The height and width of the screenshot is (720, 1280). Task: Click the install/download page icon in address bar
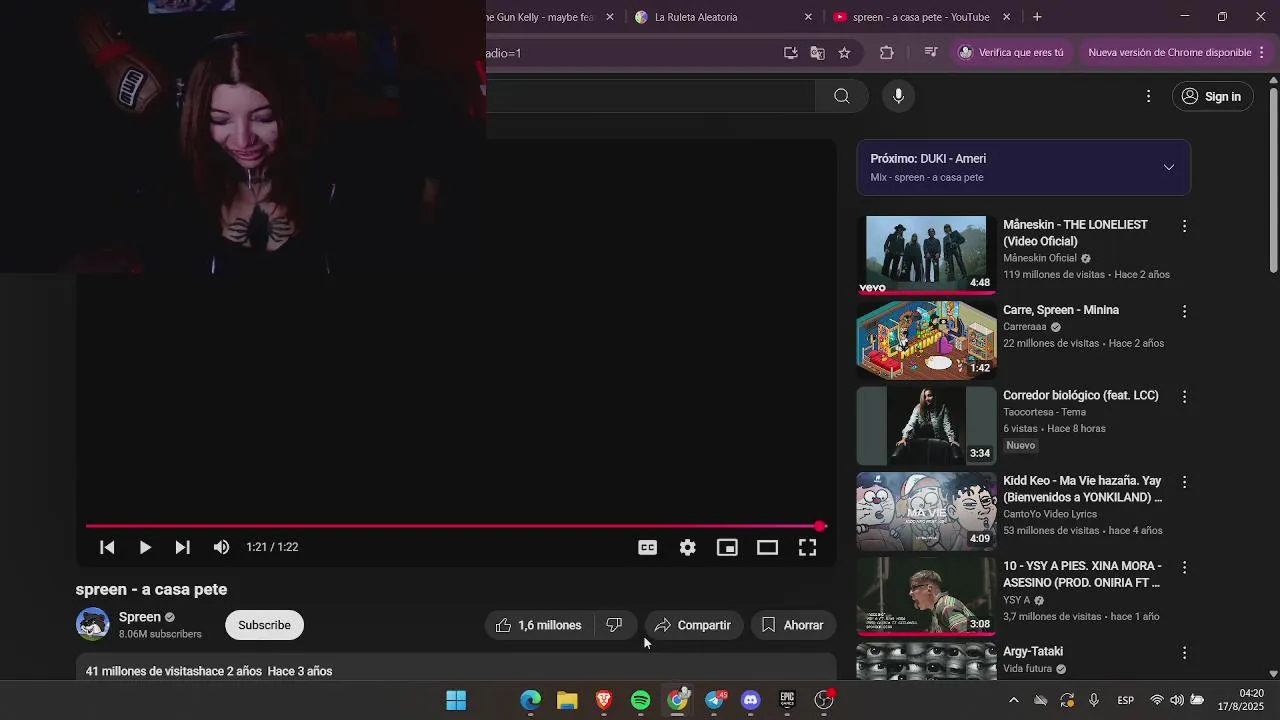coord(790,53)
